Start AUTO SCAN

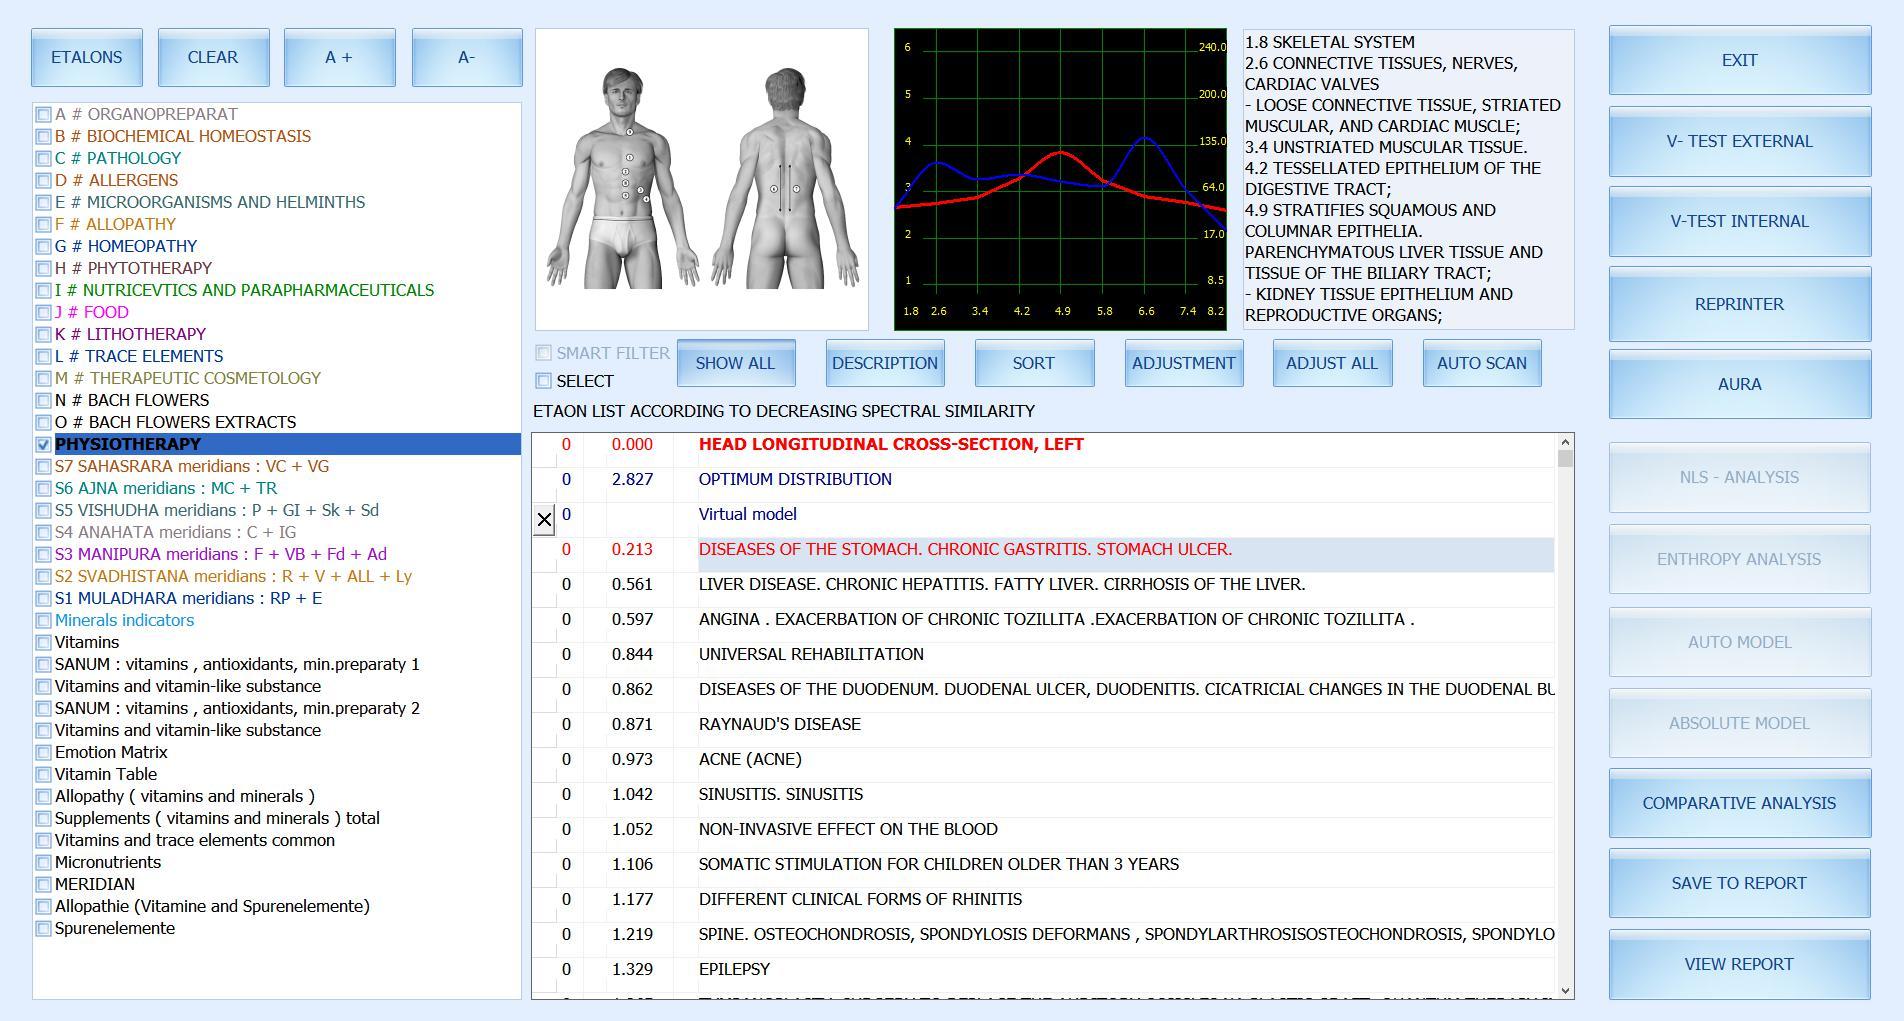1482,363
